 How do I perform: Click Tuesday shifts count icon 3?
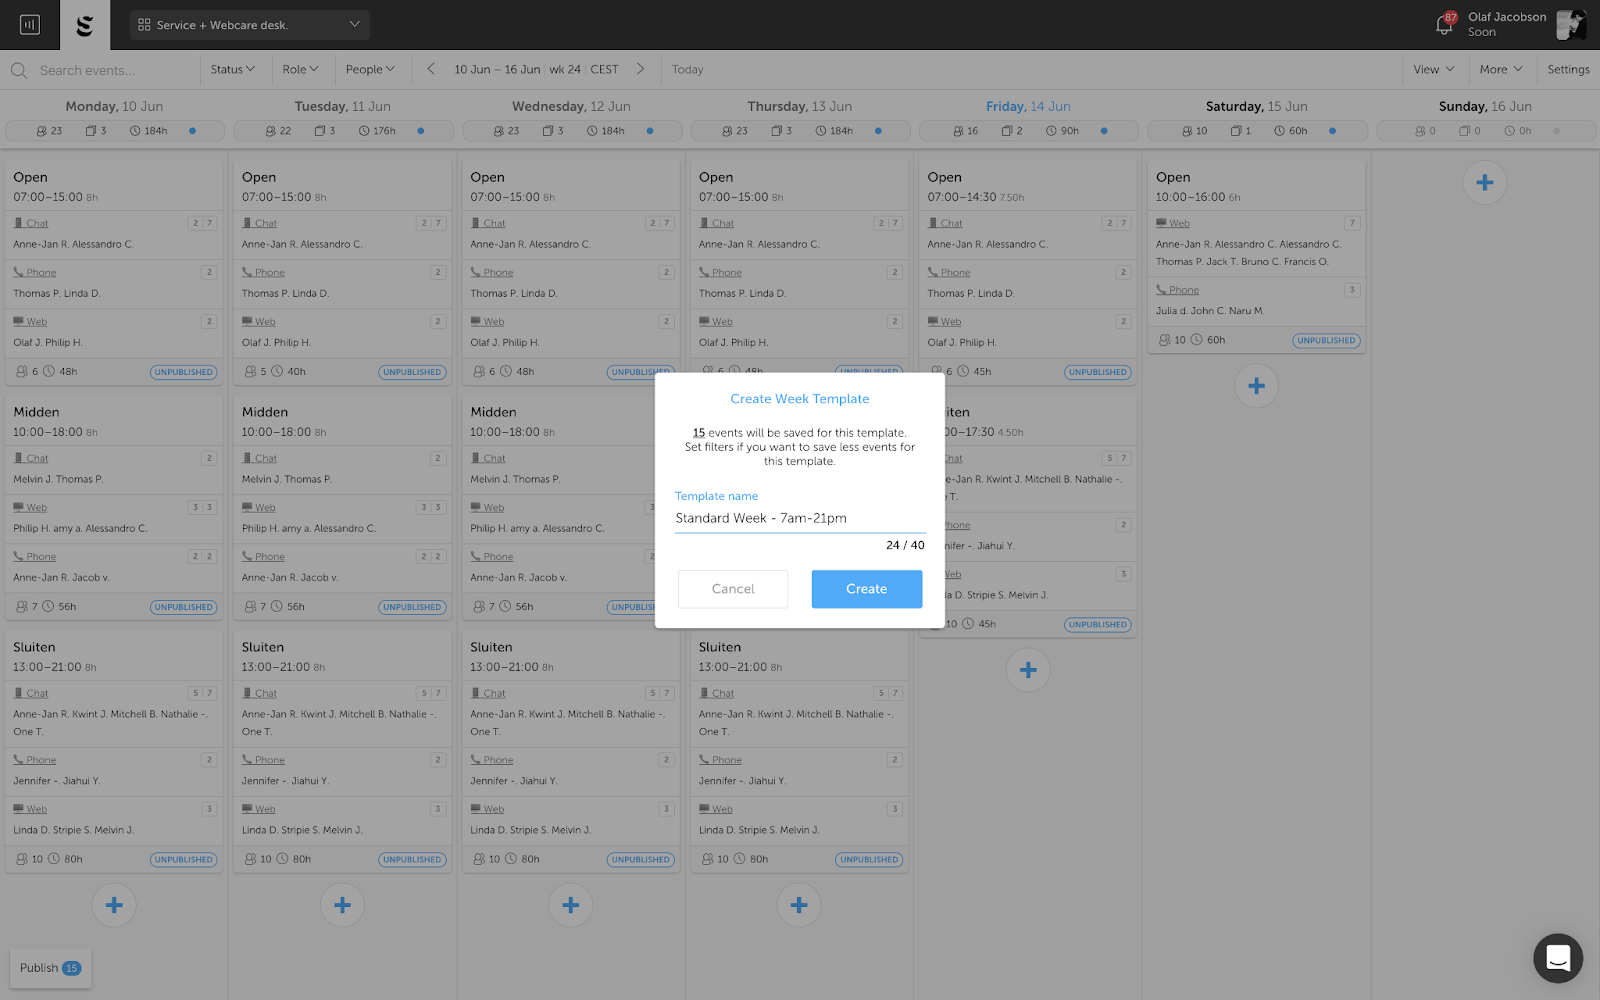[x=320, y=131]
